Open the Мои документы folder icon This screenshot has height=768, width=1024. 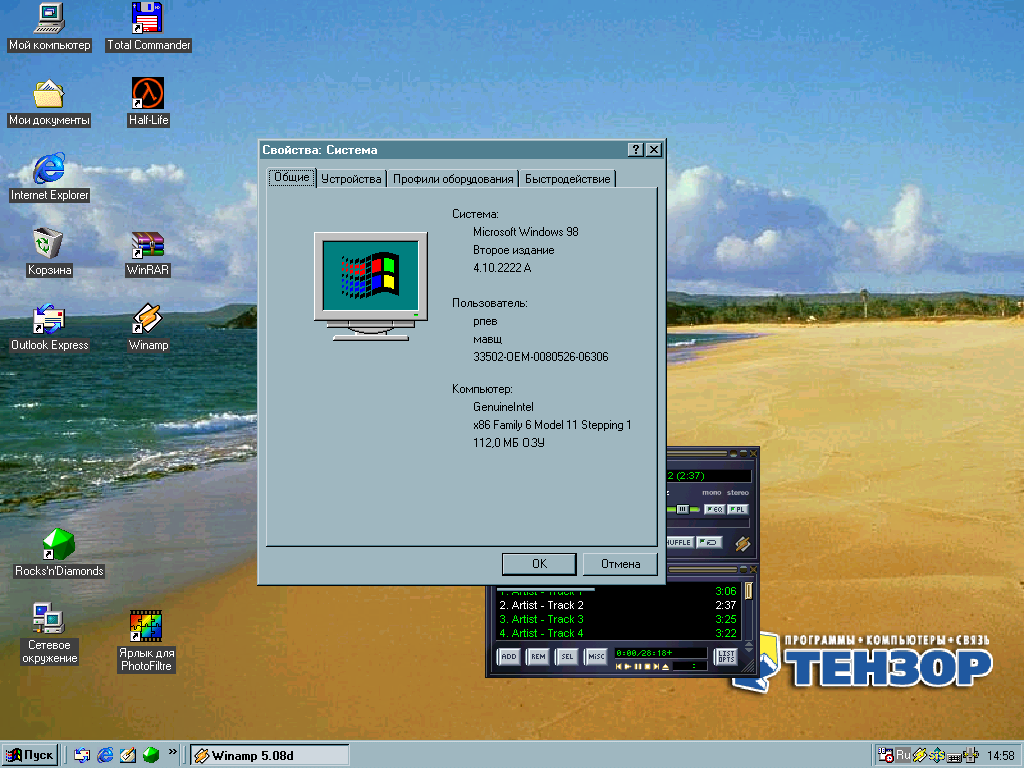tap(49, 103)
